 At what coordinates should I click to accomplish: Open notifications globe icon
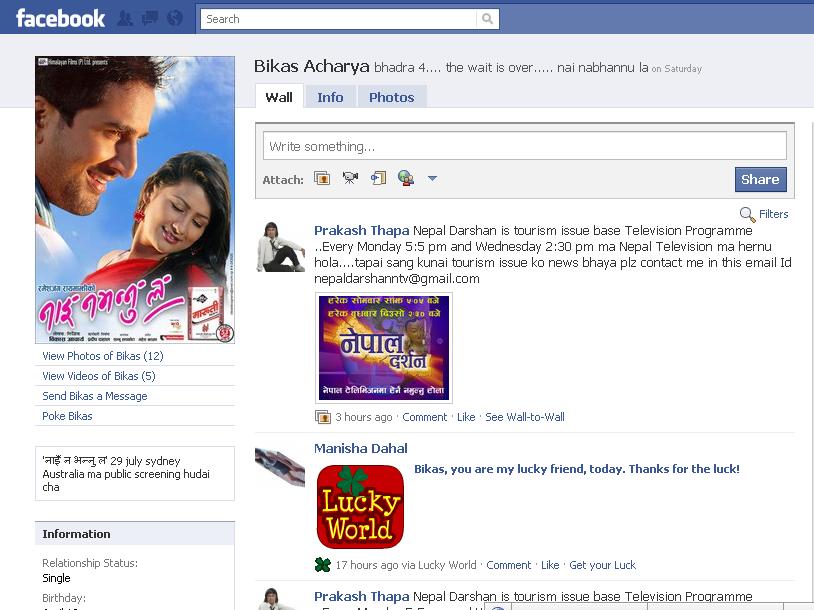(x=175, y=19)
